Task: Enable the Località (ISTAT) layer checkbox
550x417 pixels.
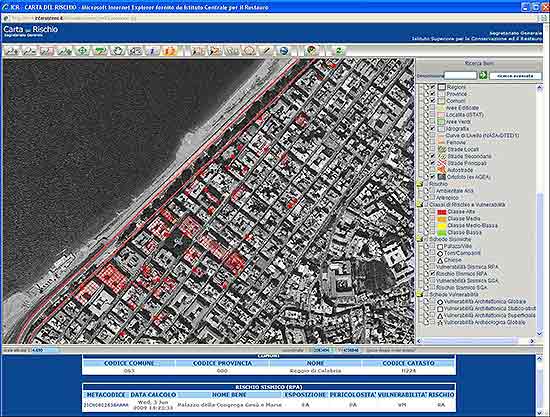Action: click(x=432, y=115)
